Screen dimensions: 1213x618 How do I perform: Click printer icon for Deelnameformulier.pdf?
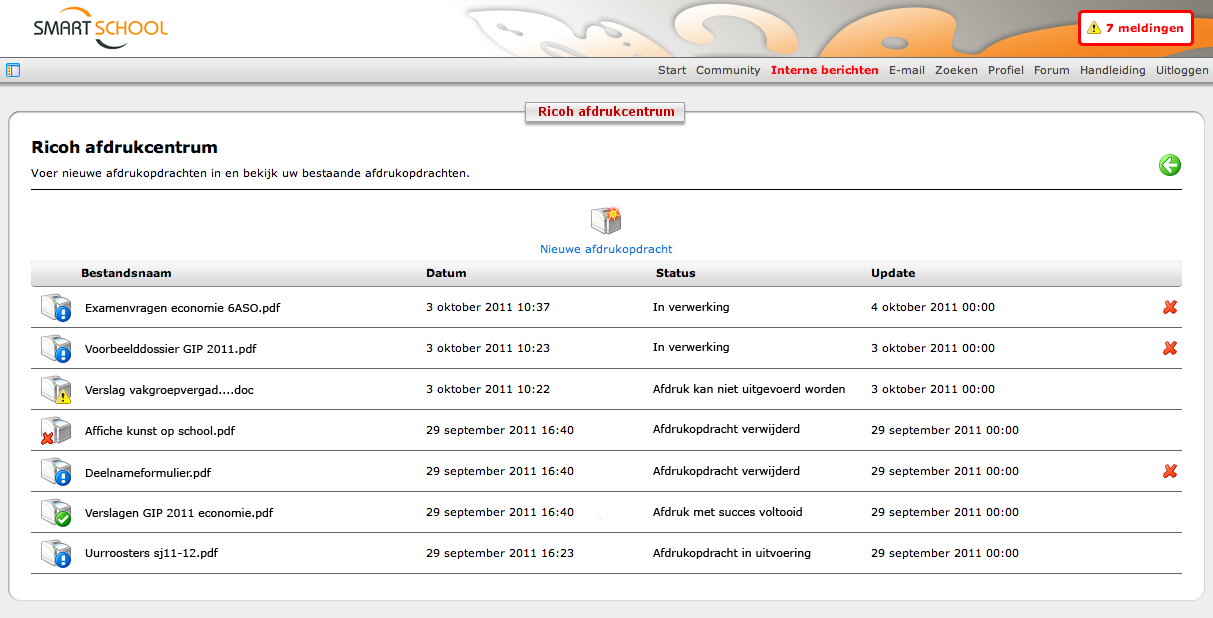click(x=56, y=471)
